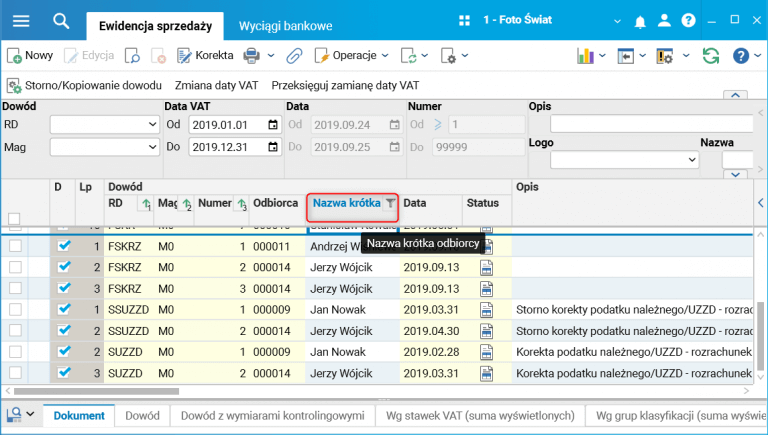Switch to the Dokument bottom tab
The width and height of the screenshot is (768, 435).
click(x=79, y=415)
